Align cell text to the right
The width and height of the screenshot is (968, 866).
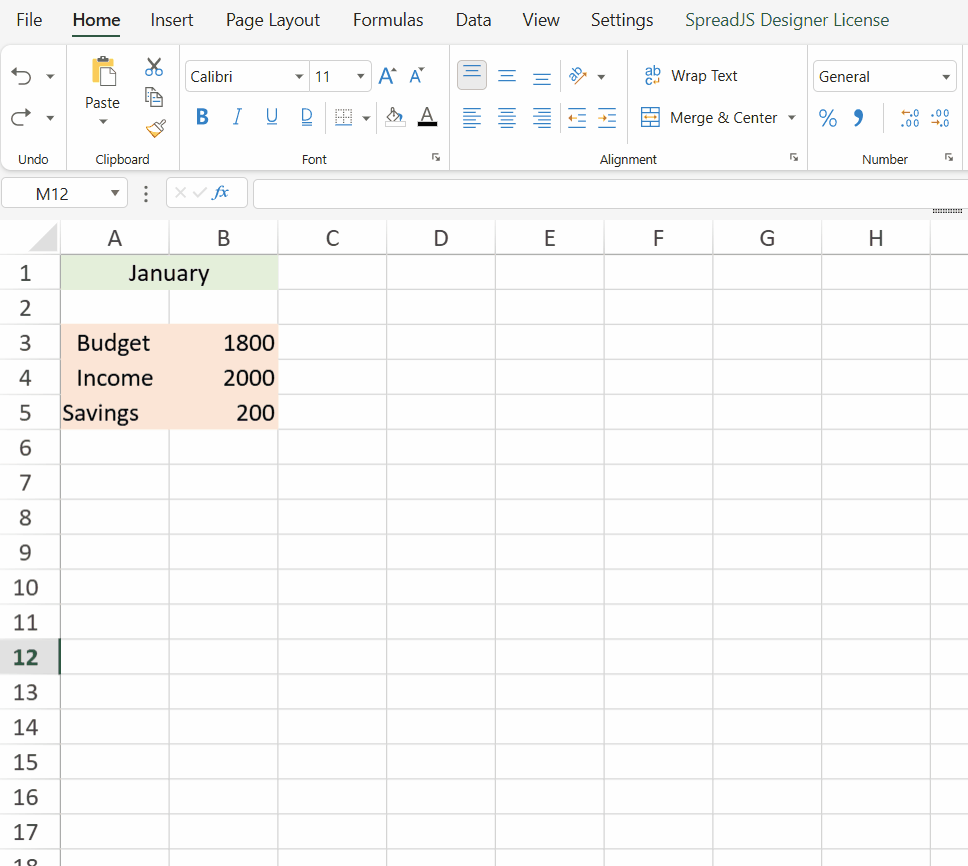click(x=542, y=117)
